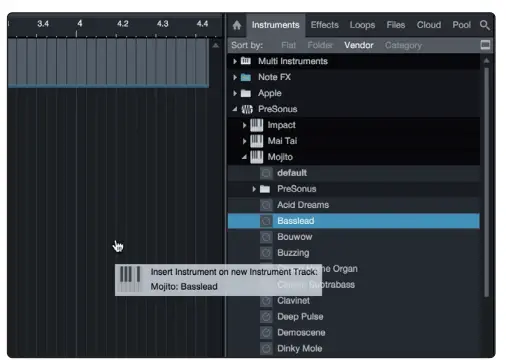This screenshot has height=360, width=506.
Task: Select the default Mojito preset
Action: coord(354,173)
